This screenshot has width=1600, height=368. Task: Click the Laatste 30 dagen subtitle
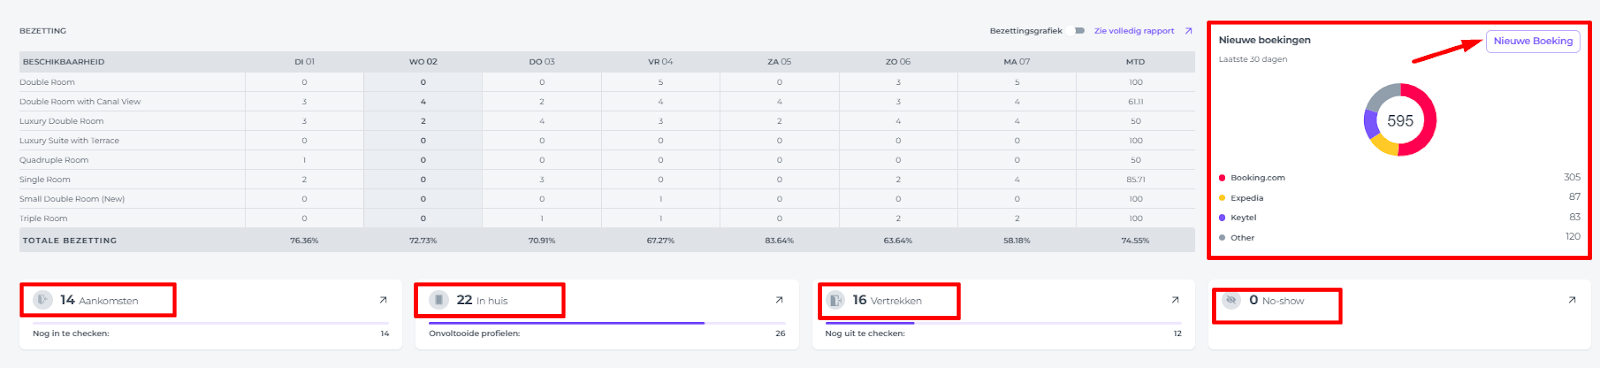pos(1253,59)
